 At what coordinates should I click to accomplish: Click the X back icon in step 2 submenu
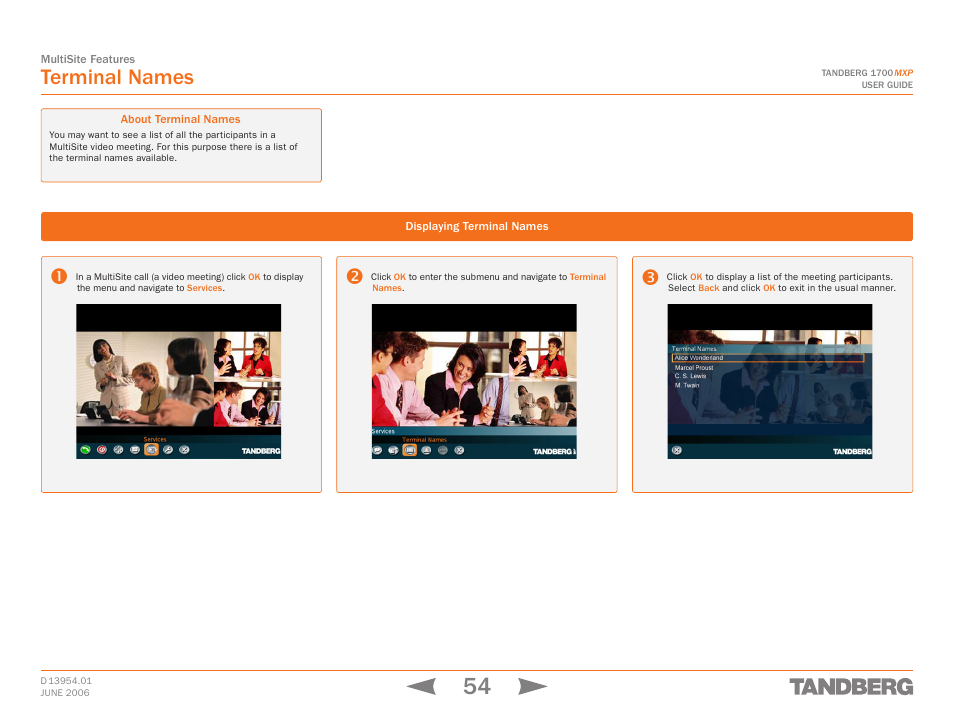coord(459,450)
